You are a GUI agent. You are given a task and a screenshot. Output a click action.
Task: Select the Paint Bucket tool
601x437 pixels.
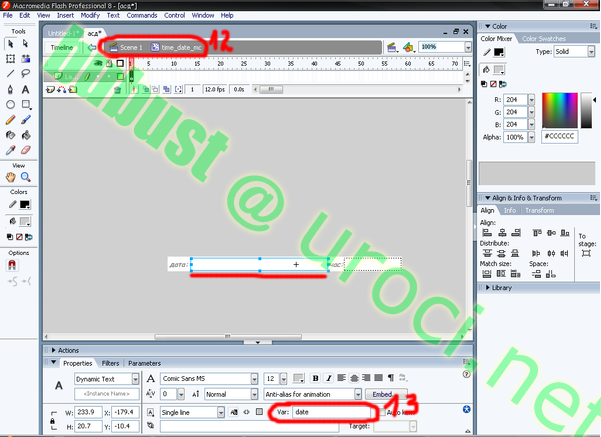pos(25,135)
